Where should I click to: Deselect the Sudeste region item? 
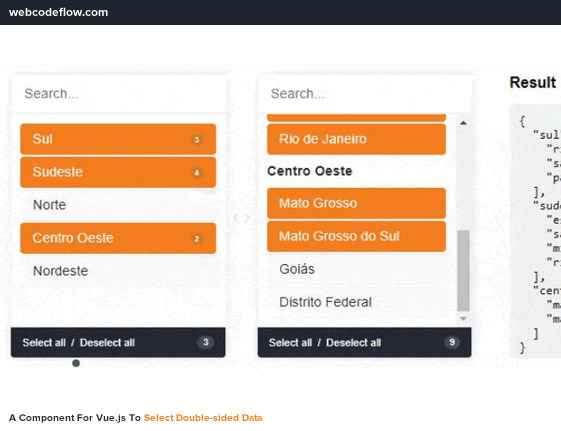click(x=118, y=172)
